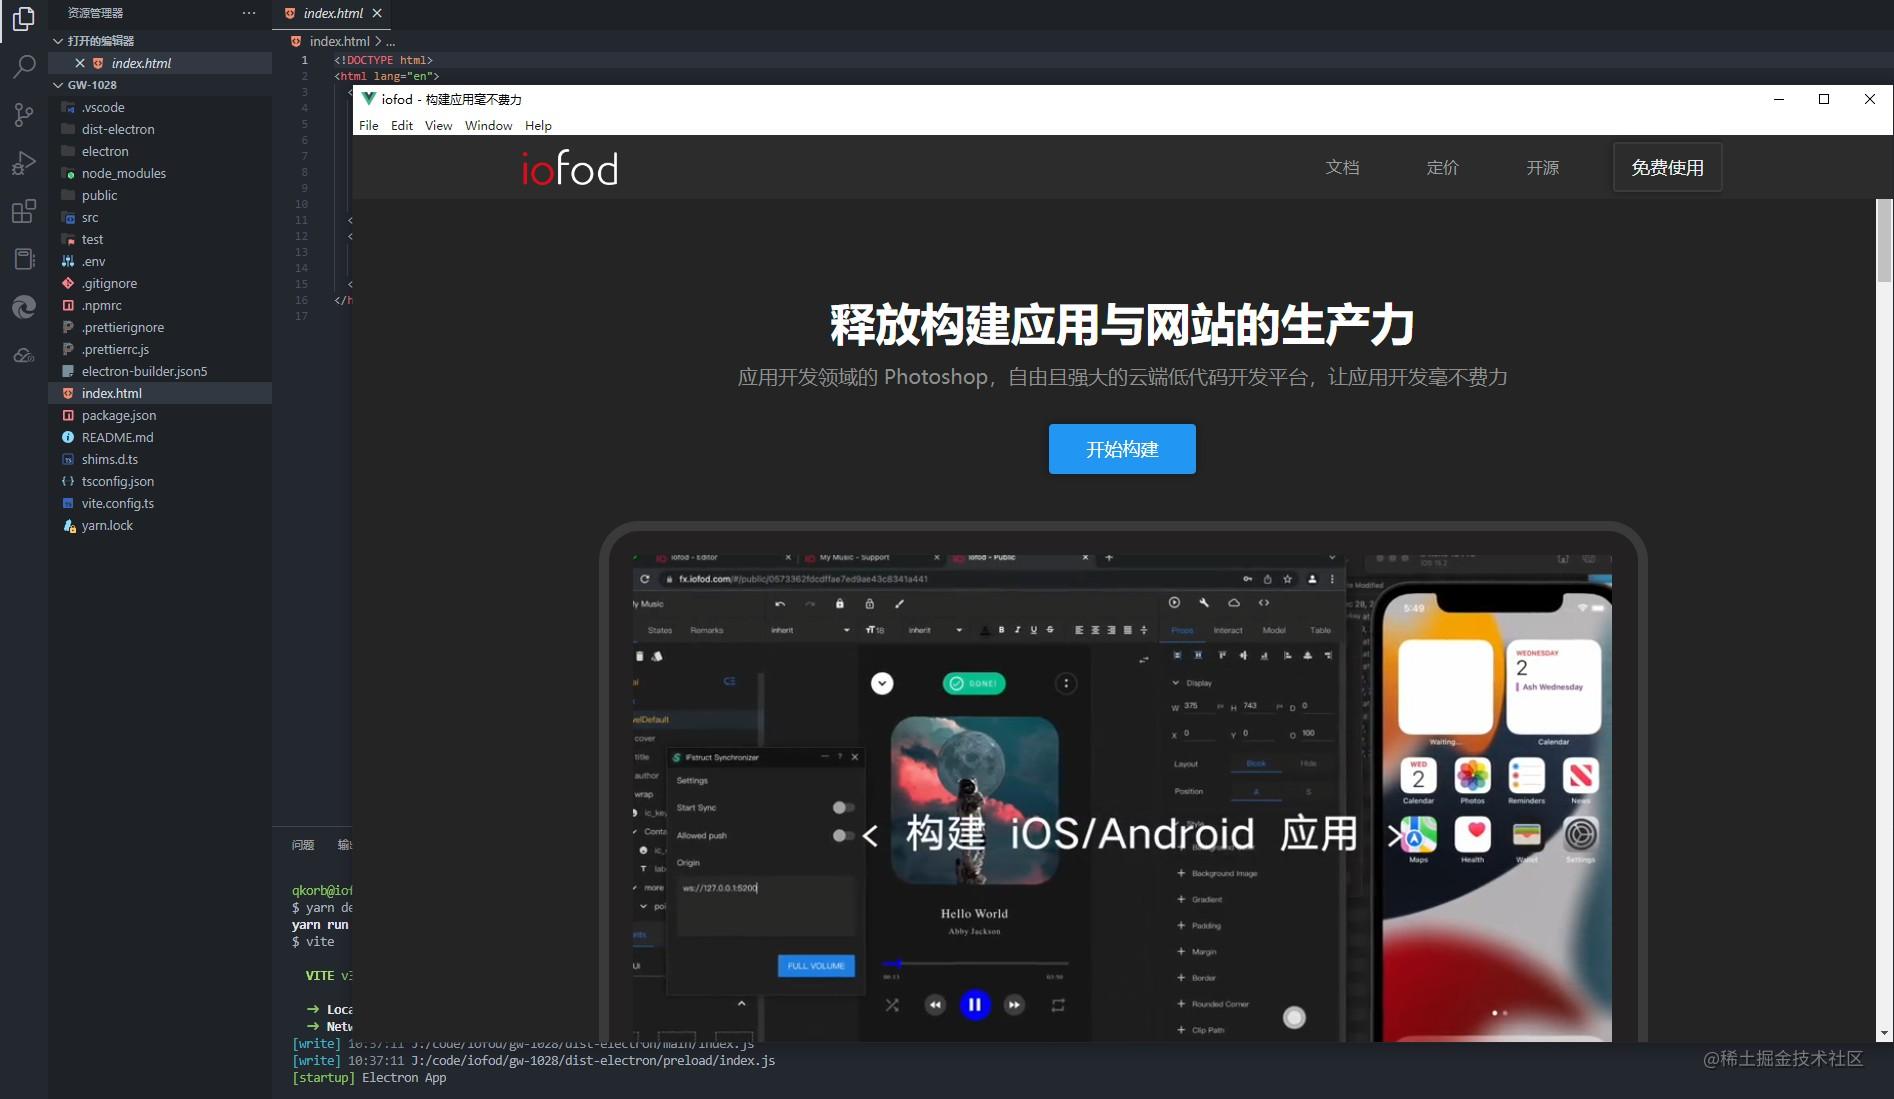Open the text color picker in the editor toolbar
1894x1099 pixels.
(x=986, y=629)
